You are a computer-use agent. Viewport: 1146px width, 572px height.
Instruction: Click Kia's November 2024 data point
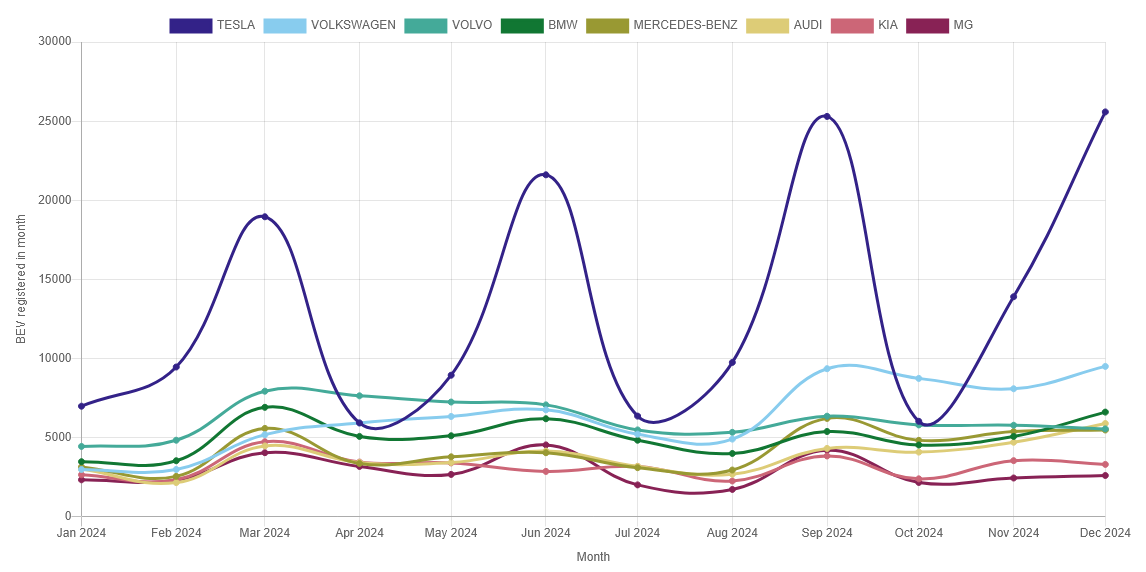click(1013, 461)
